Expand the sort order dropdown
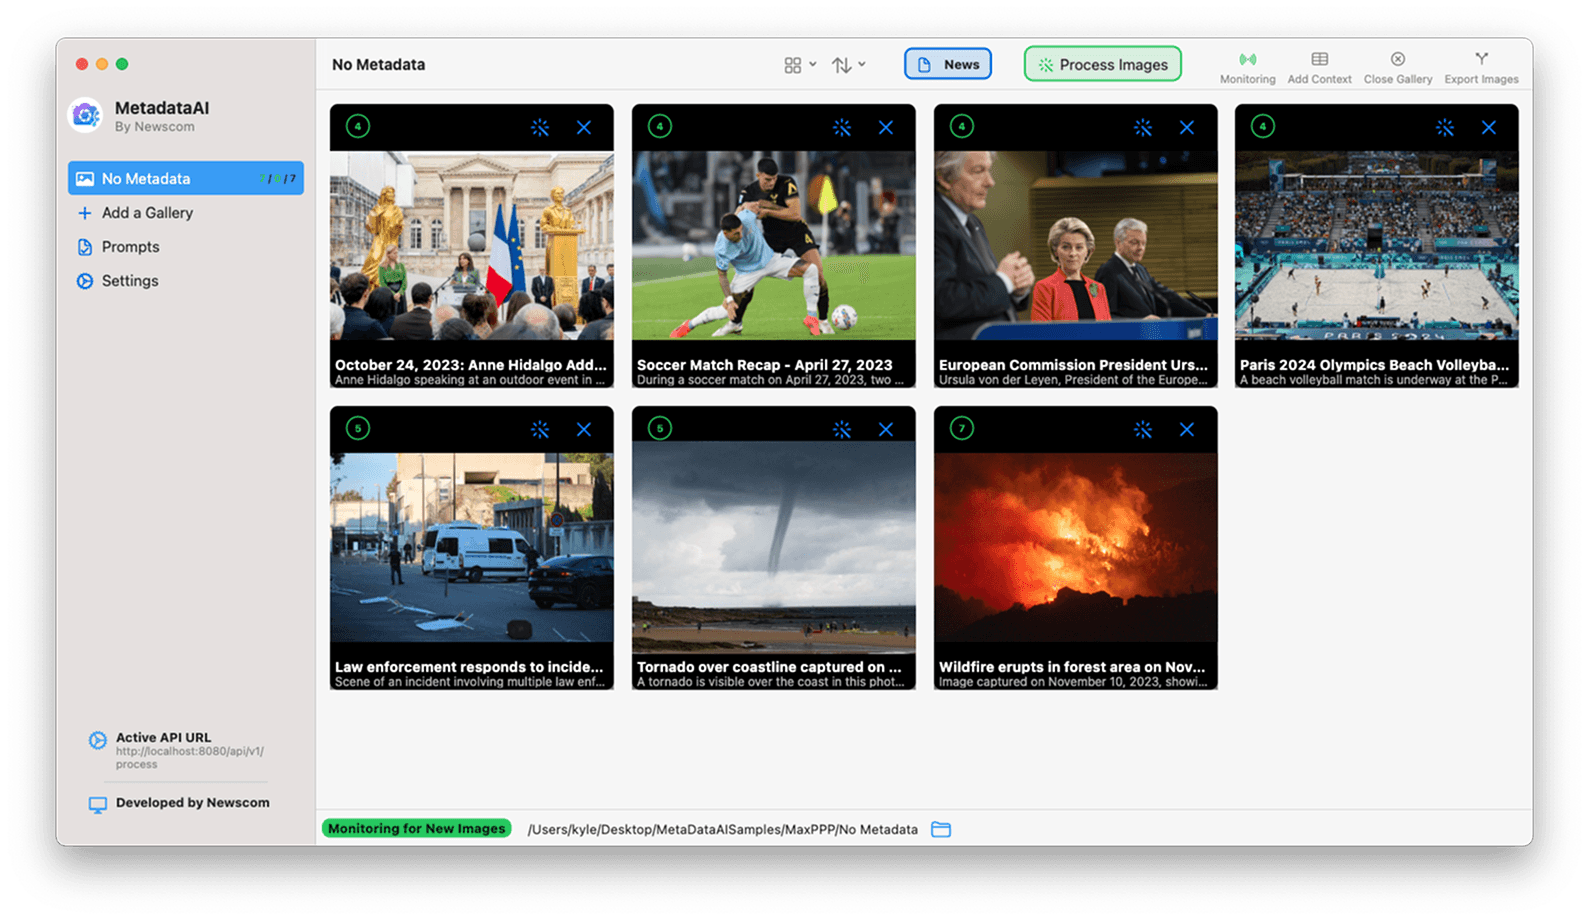This screenshot has height=920, width=1589. point(848,65)
